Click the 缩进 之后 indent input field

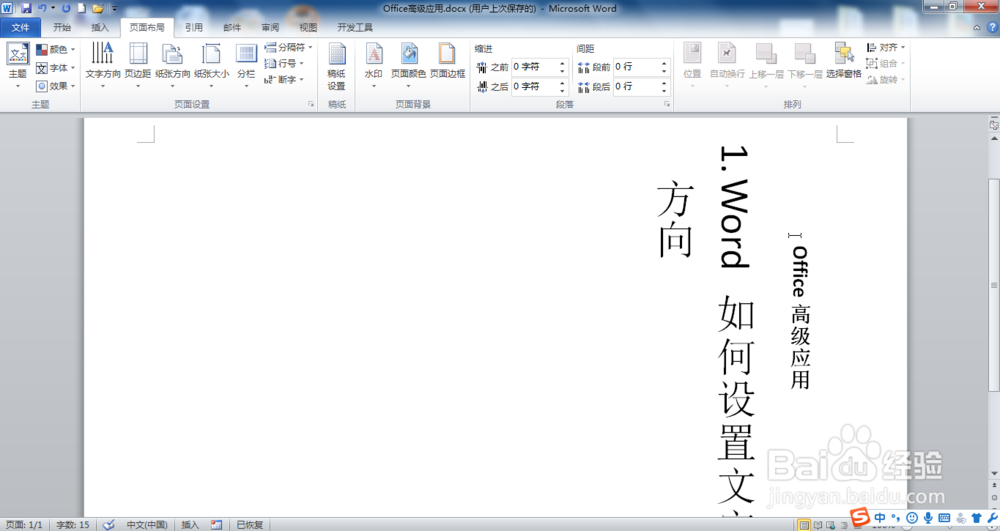pyautogui.click(x=534, y=86)
